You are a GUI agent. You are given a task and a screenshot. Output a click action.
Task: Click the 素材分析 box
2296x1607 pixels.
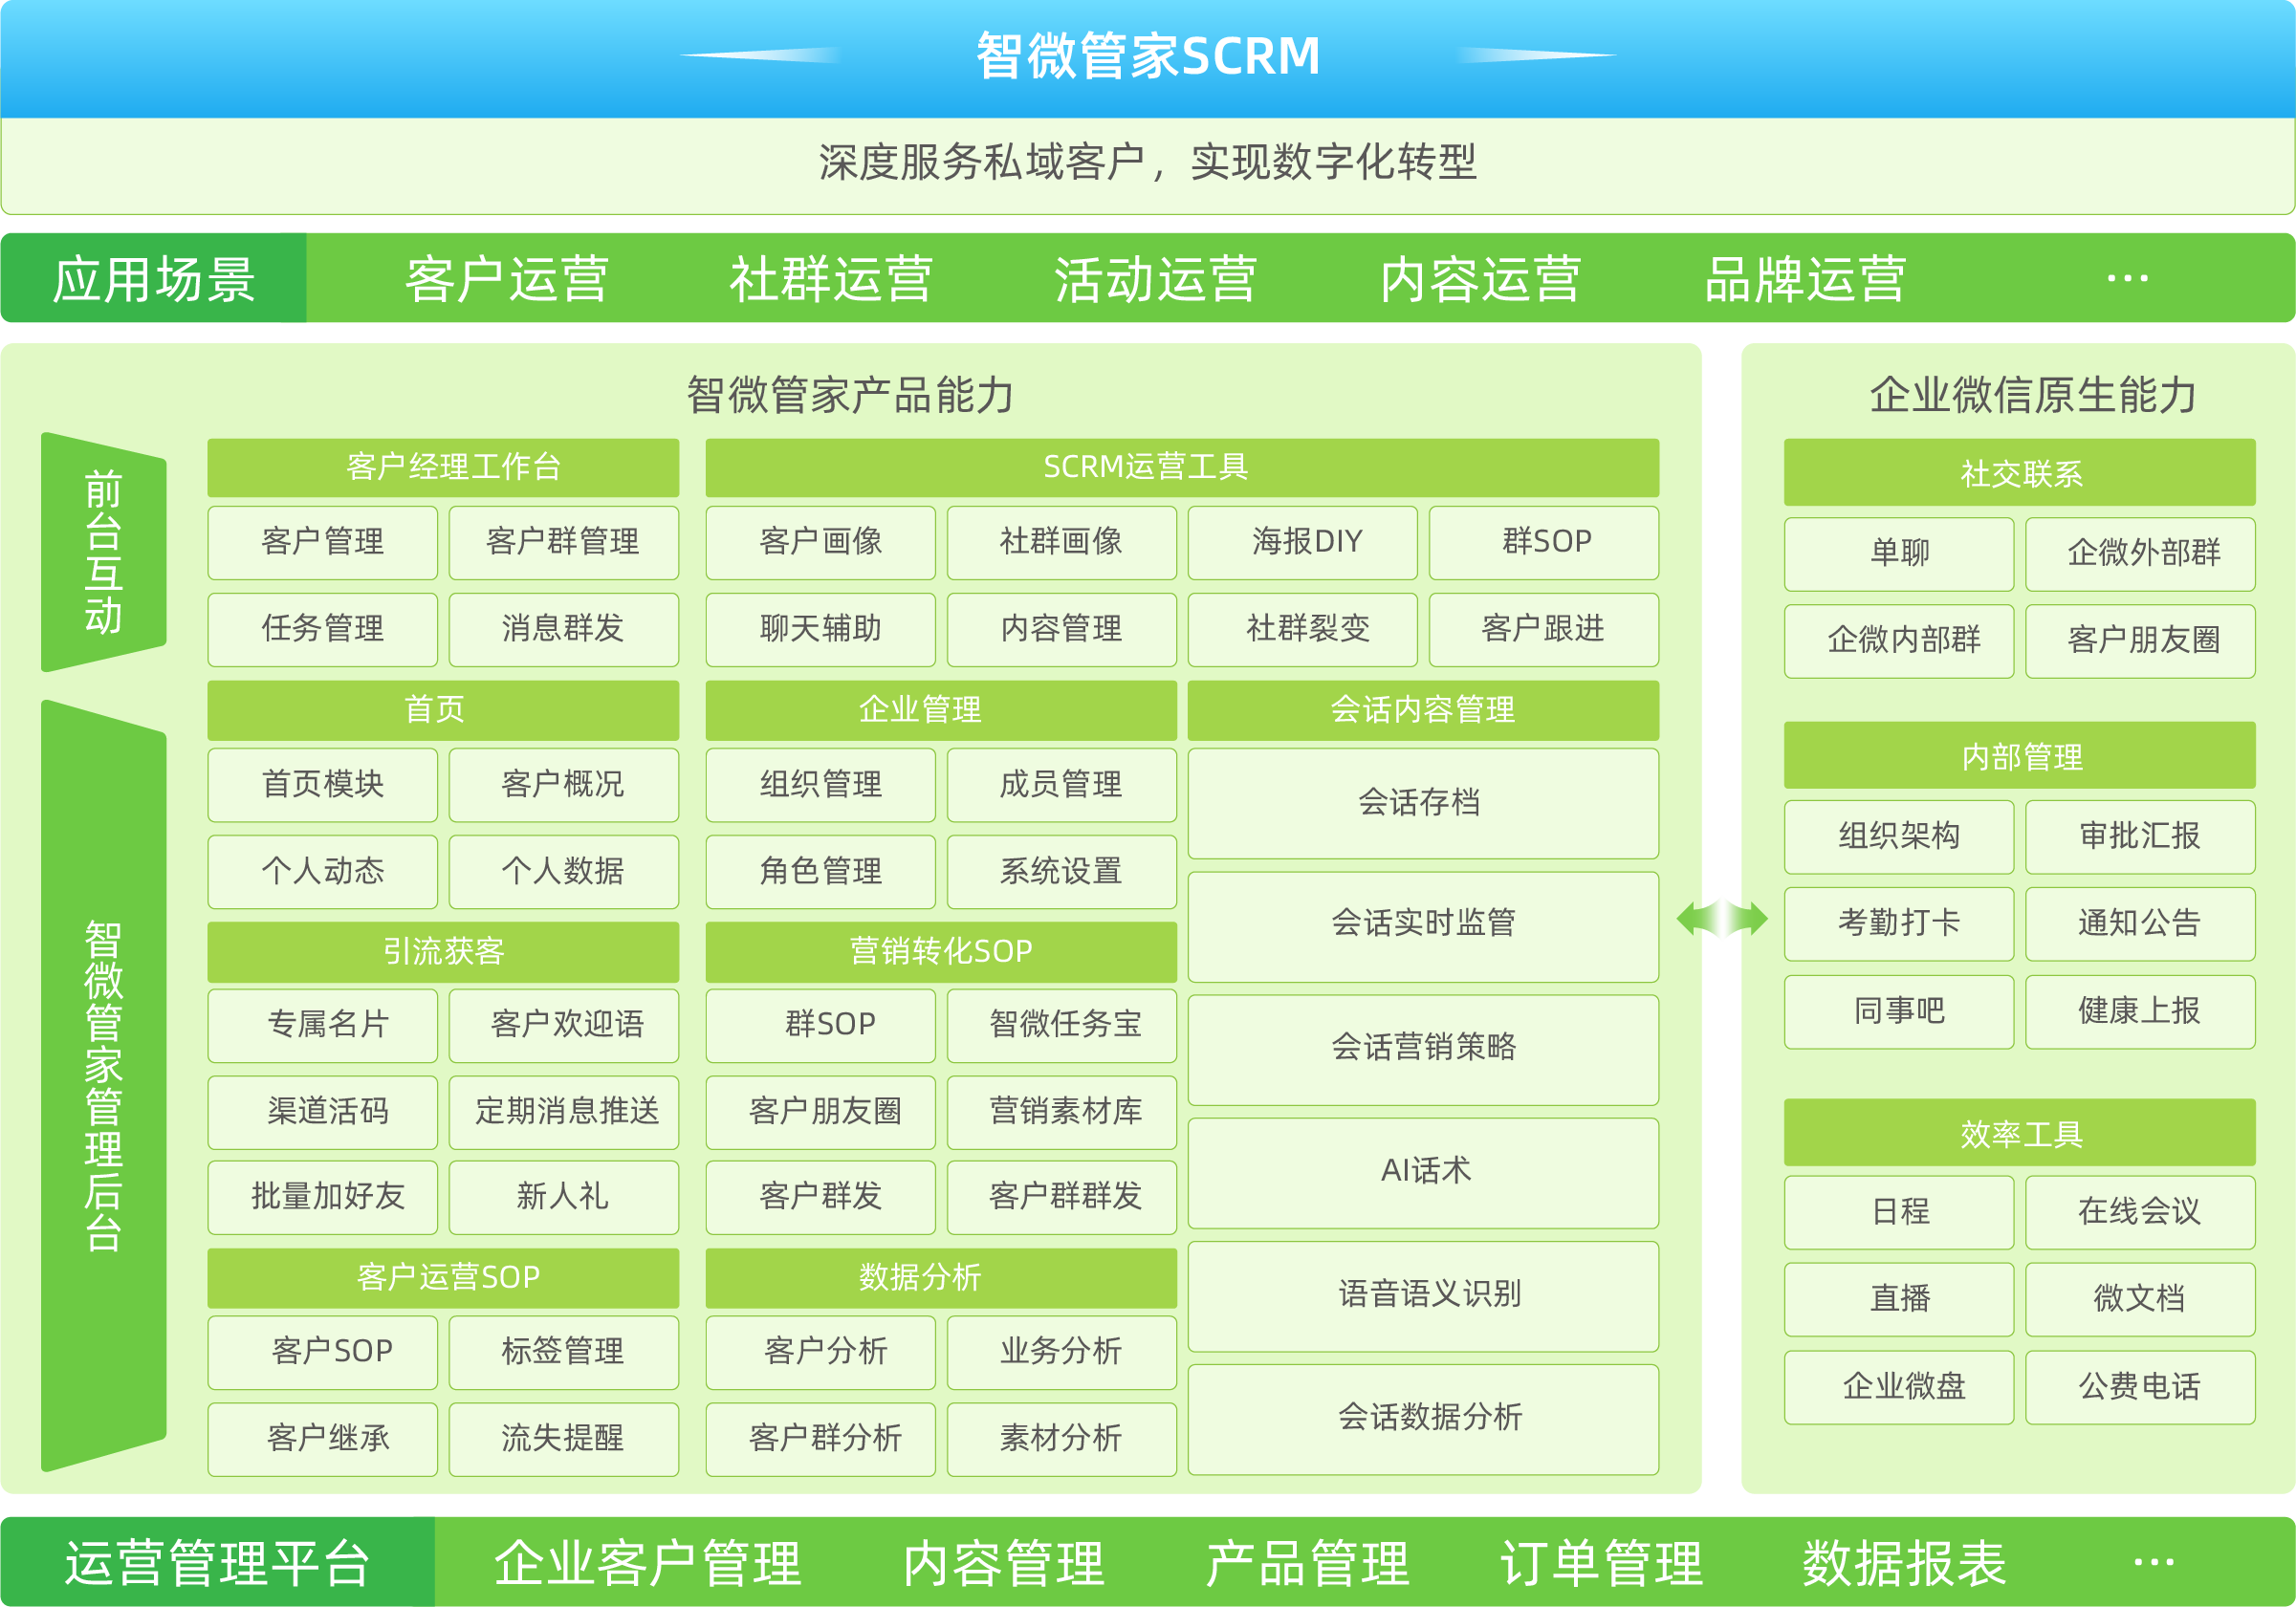coord(1062,1440)
